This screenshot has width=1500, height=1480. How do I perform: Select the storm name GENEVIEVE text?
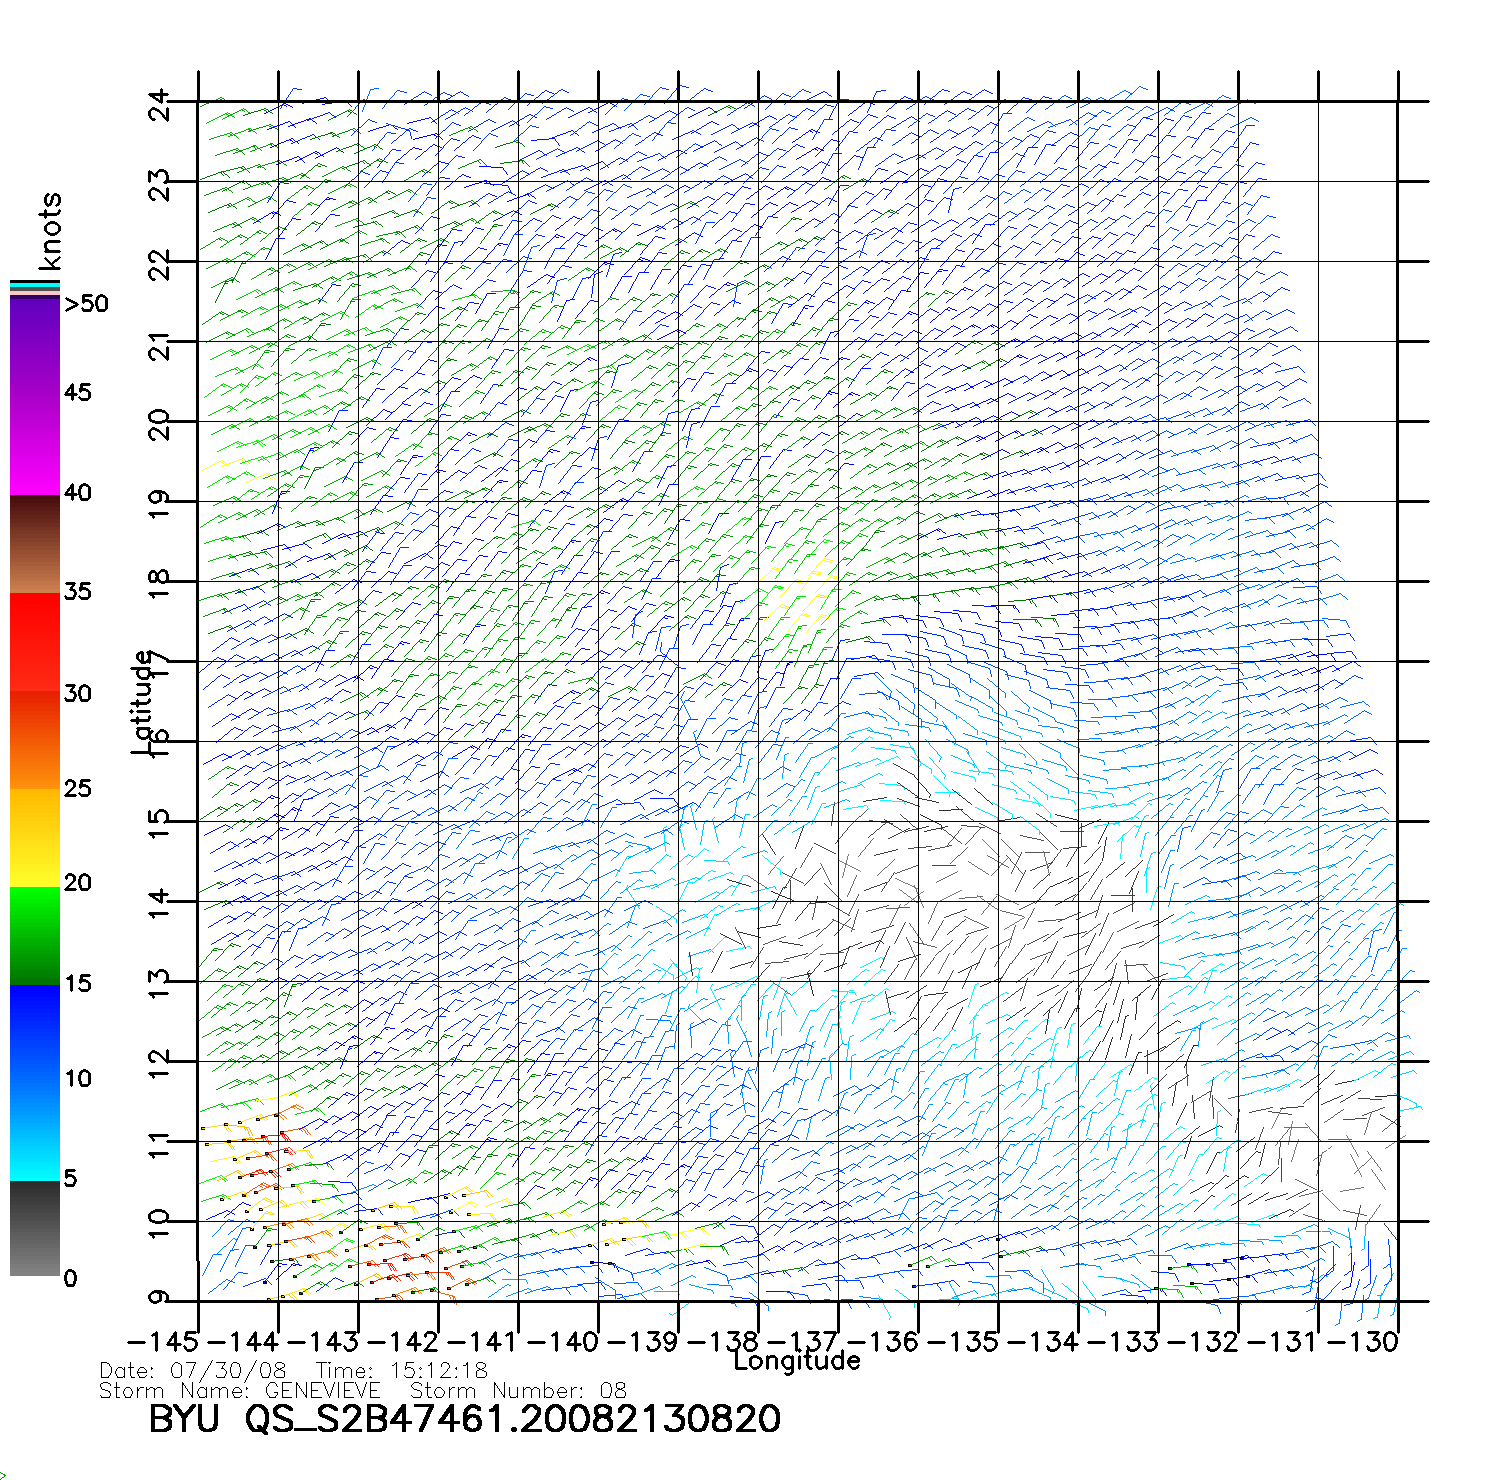click(x=322, y=1391)
